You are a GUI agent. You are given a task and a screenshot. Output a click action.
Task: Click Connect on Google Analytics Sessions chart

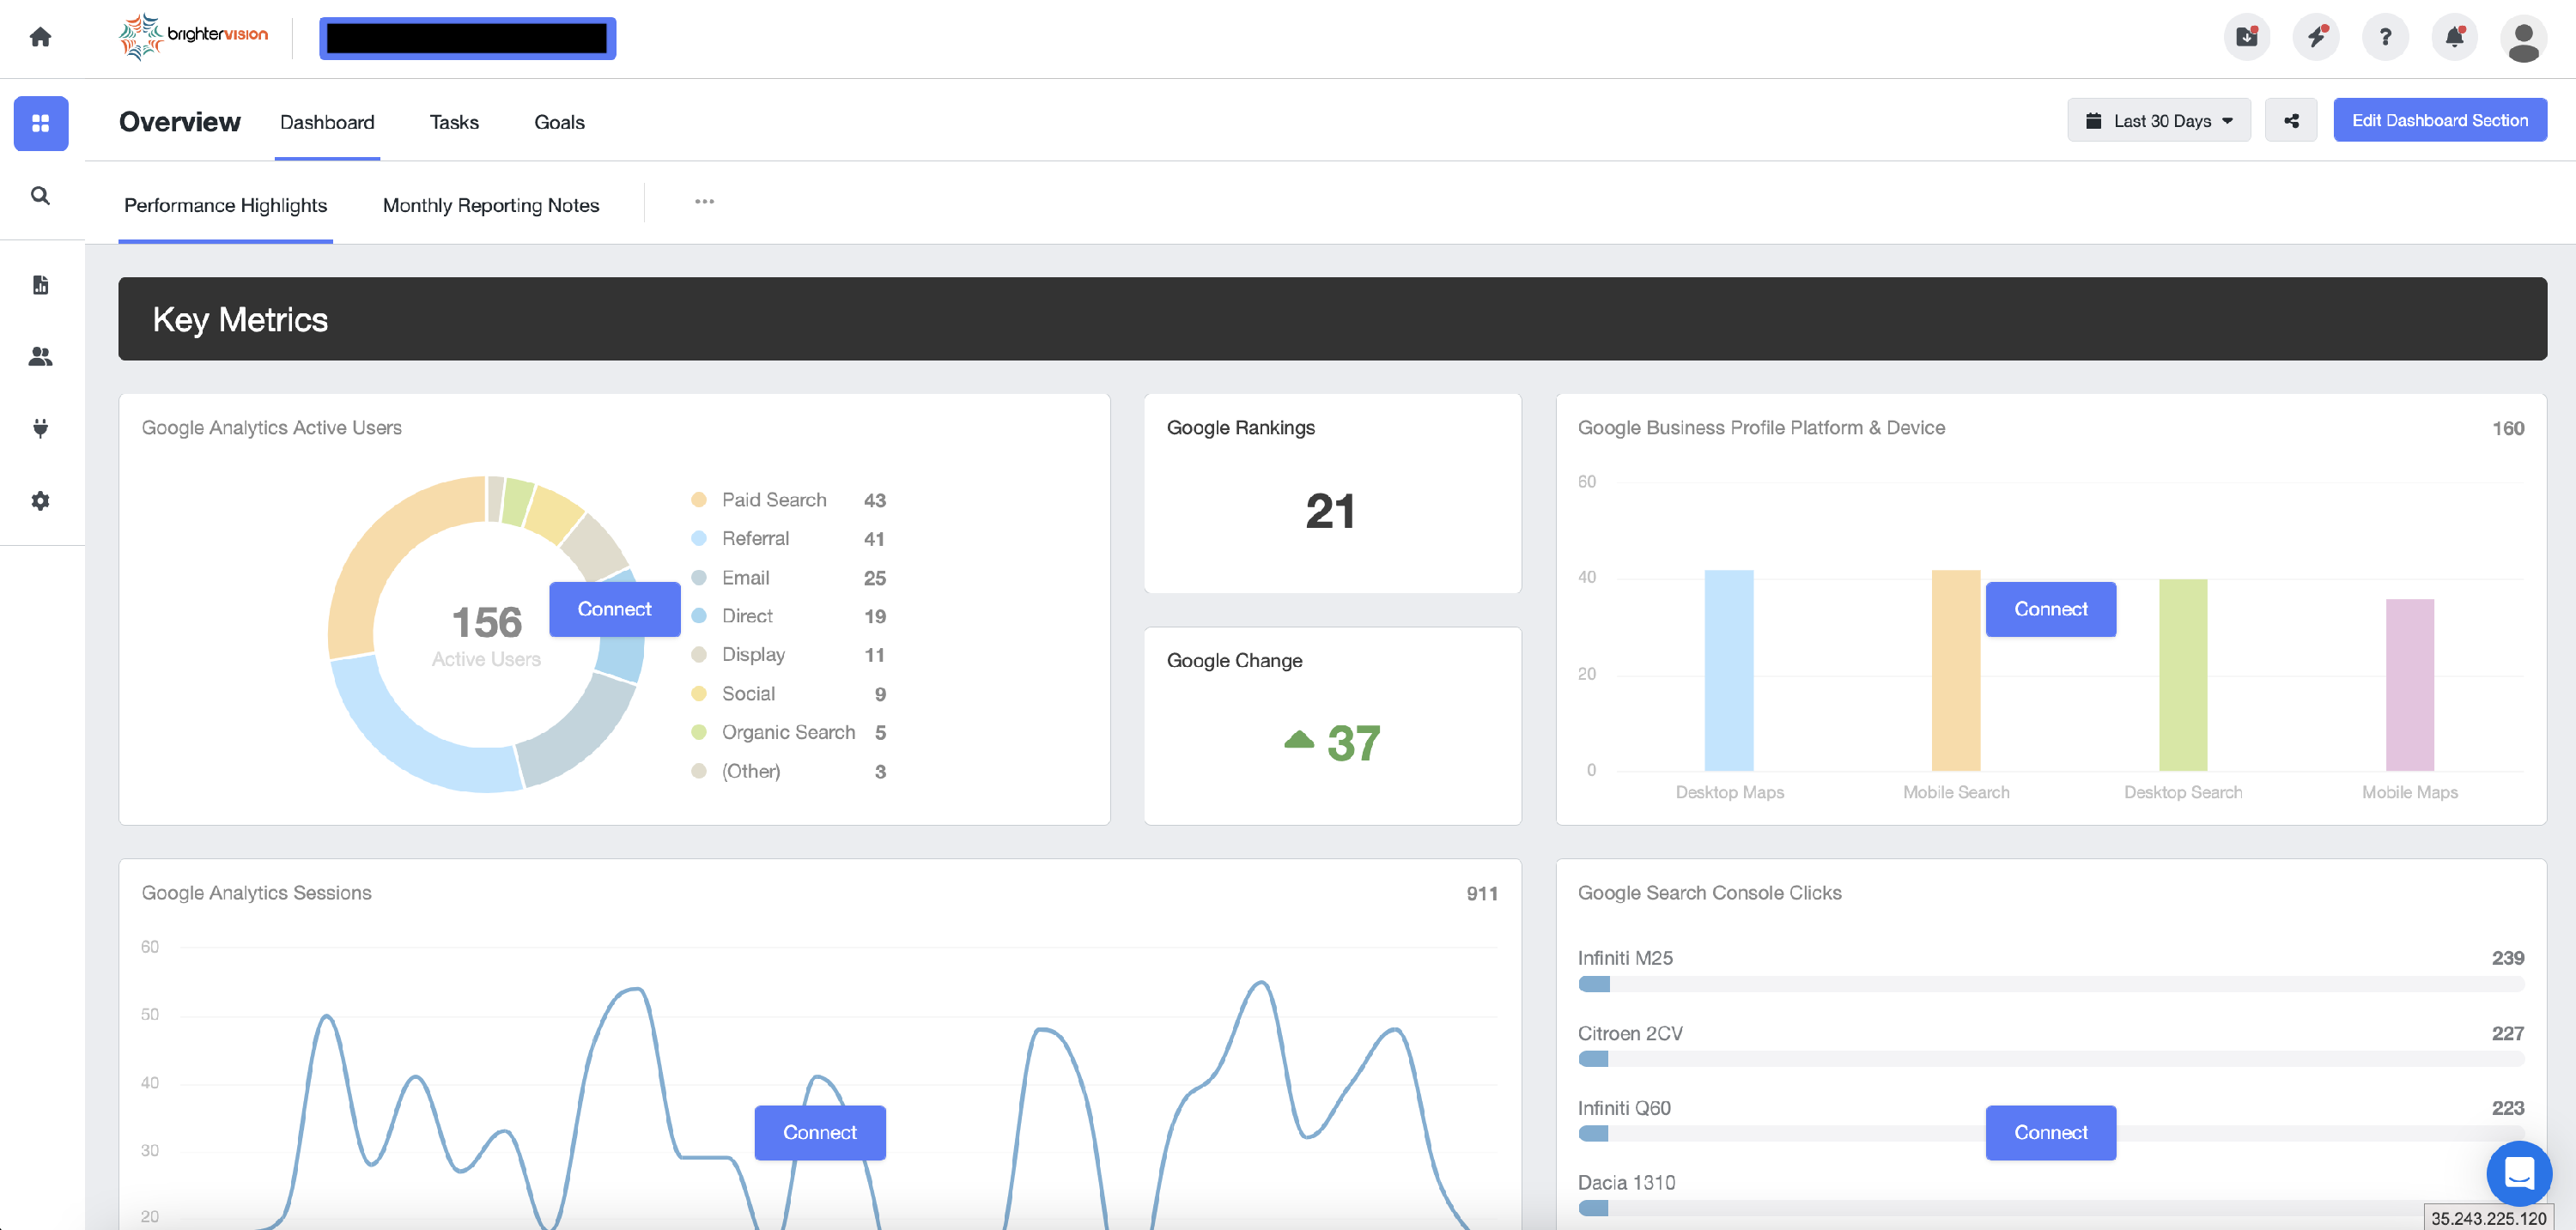[x=819, y=1132]
